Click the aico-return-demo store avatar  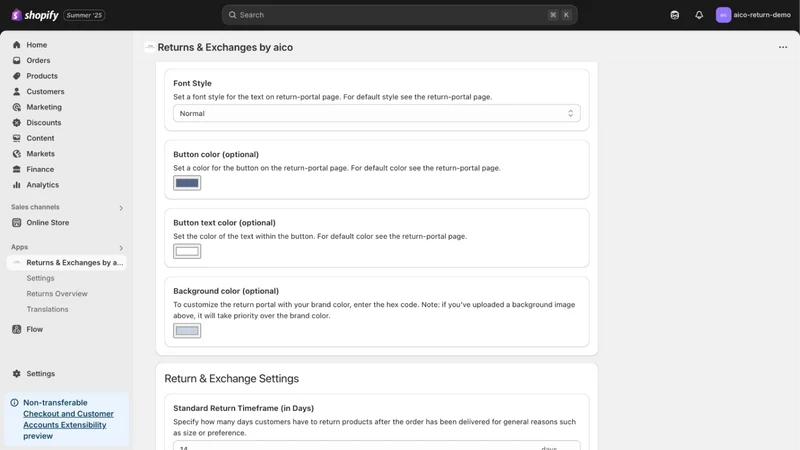723,15
